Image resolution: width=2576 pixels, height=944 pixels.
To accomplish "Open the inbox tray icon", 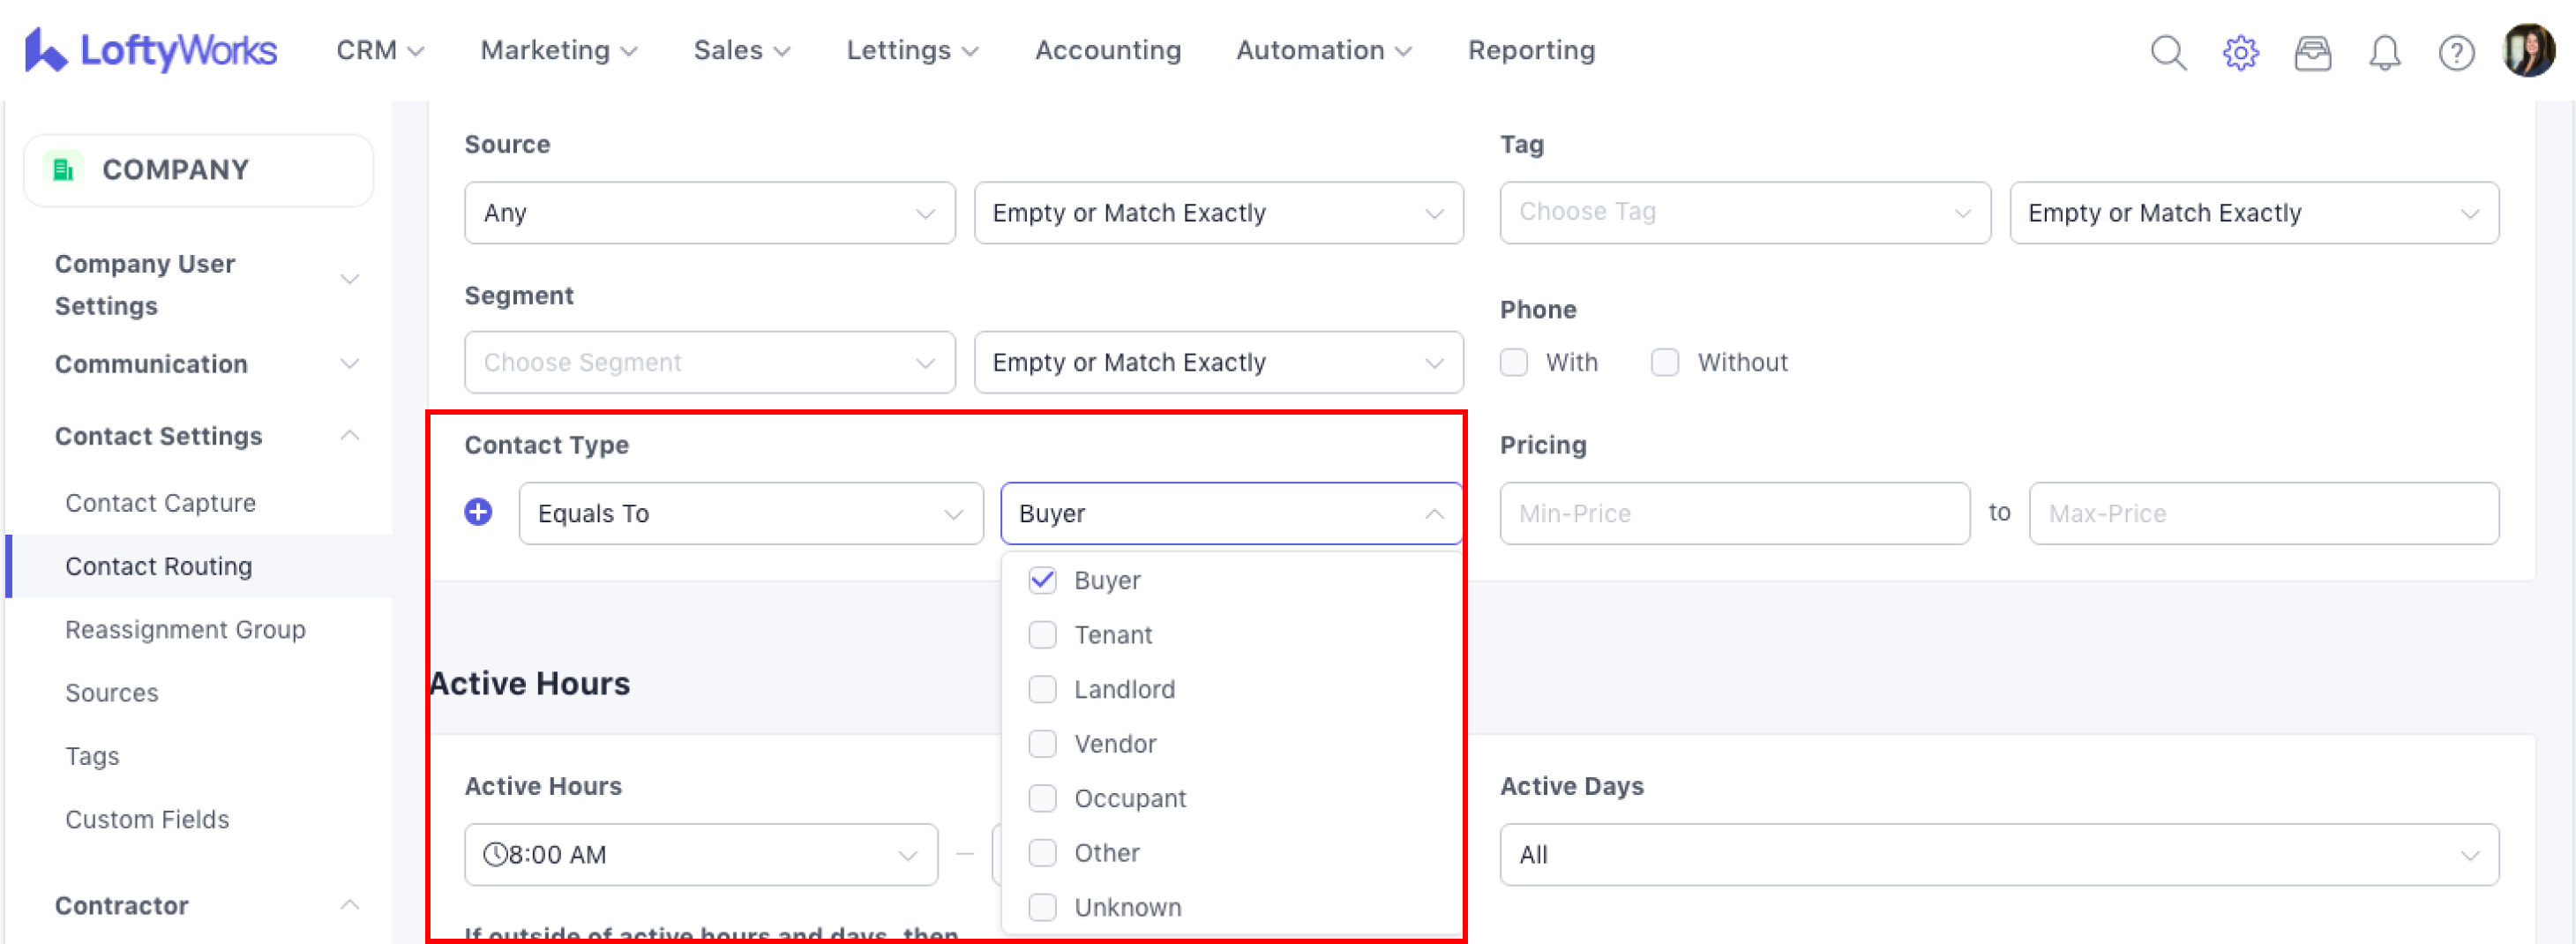I will [x=2312, y=52].
